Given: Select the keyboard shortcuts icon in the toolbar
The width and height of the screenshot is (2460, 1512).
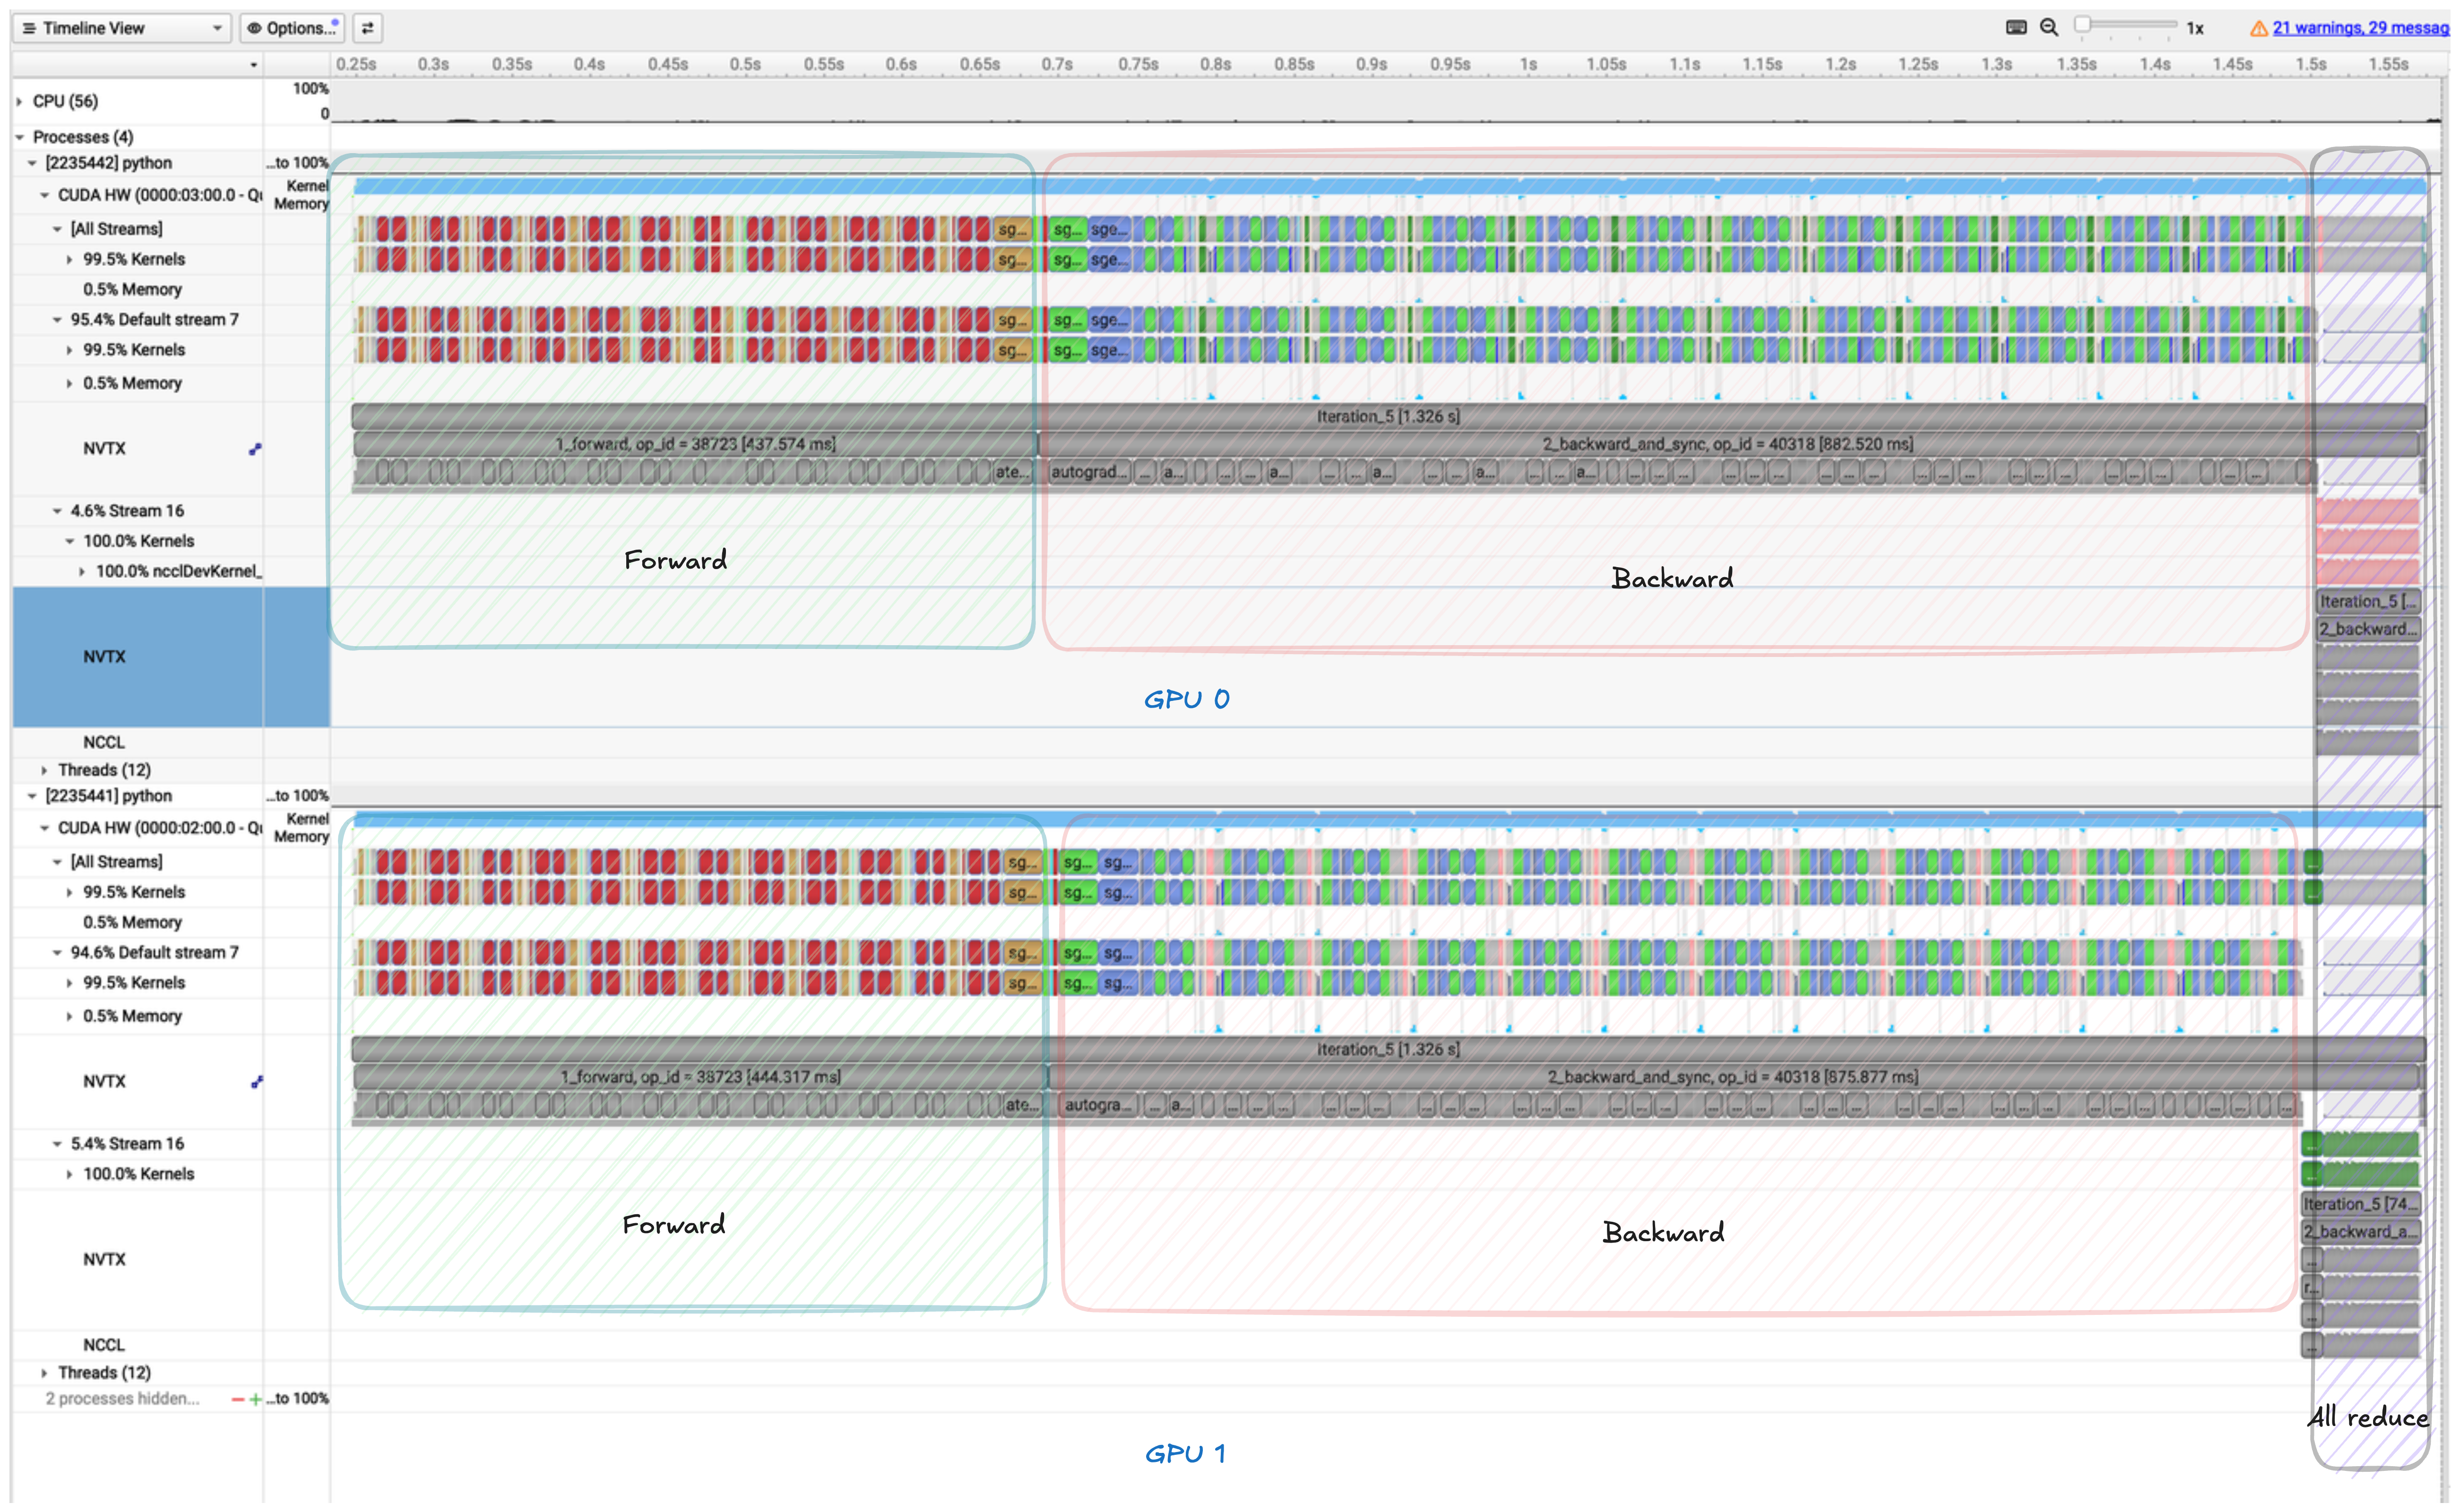Looking at the screenshot, I should pyautogui.click(x=2018, y=27).
